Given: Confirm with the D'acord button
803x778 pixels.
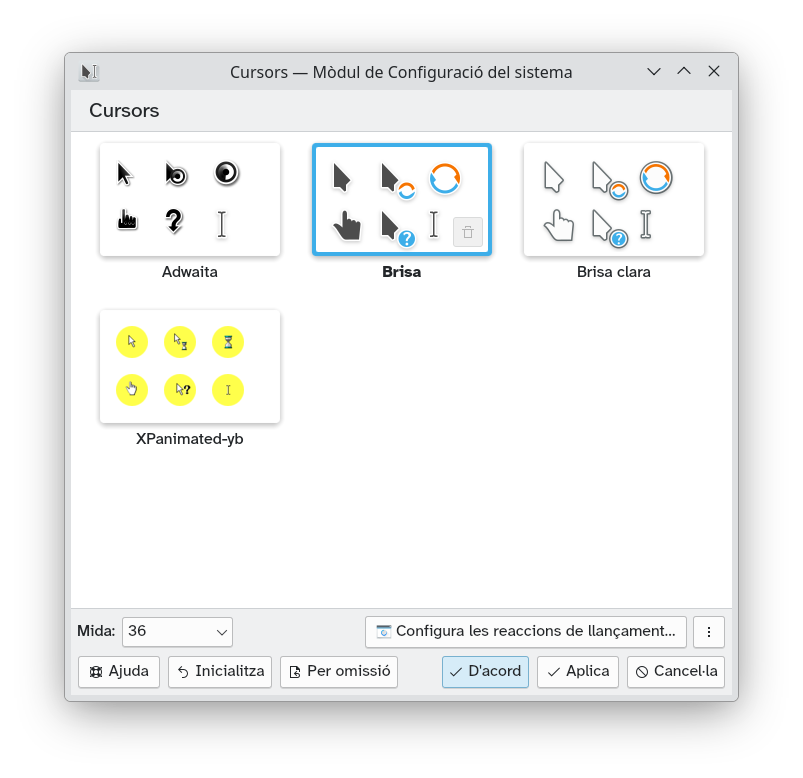Looking at the screenshot, I should (x=485, y=672).
